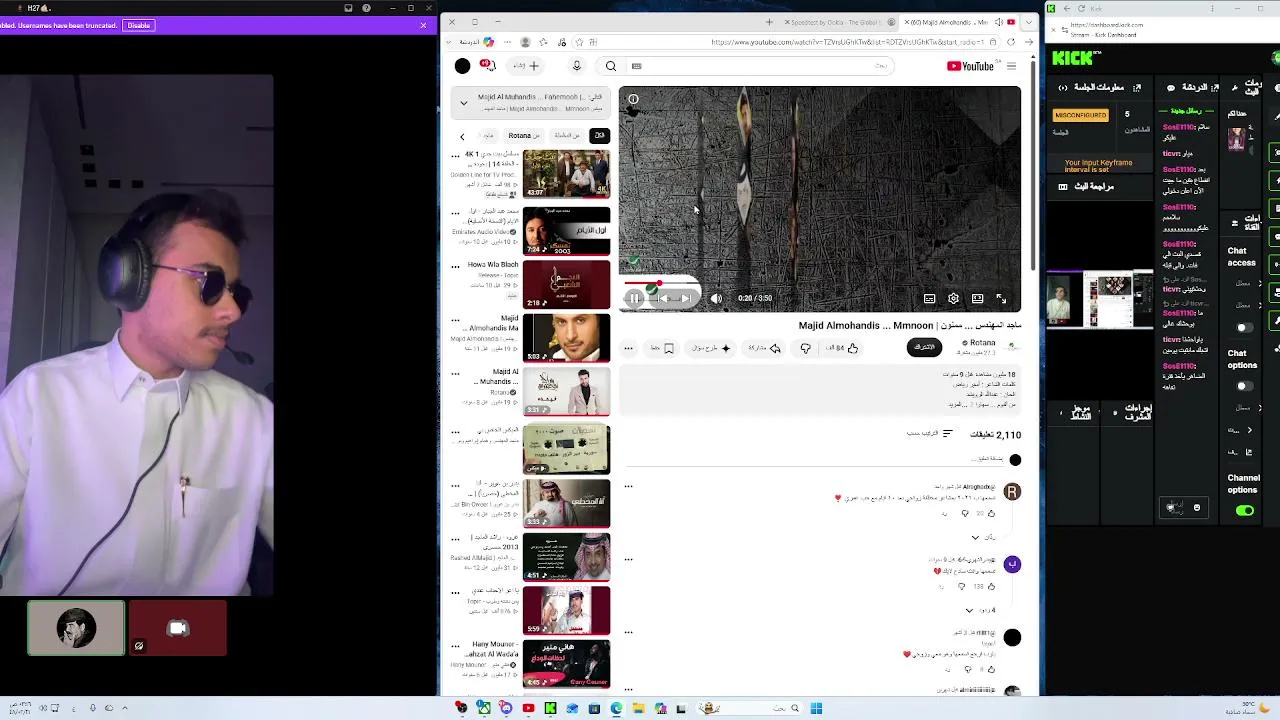Start voice search with microphone icon

click(576, 66)
